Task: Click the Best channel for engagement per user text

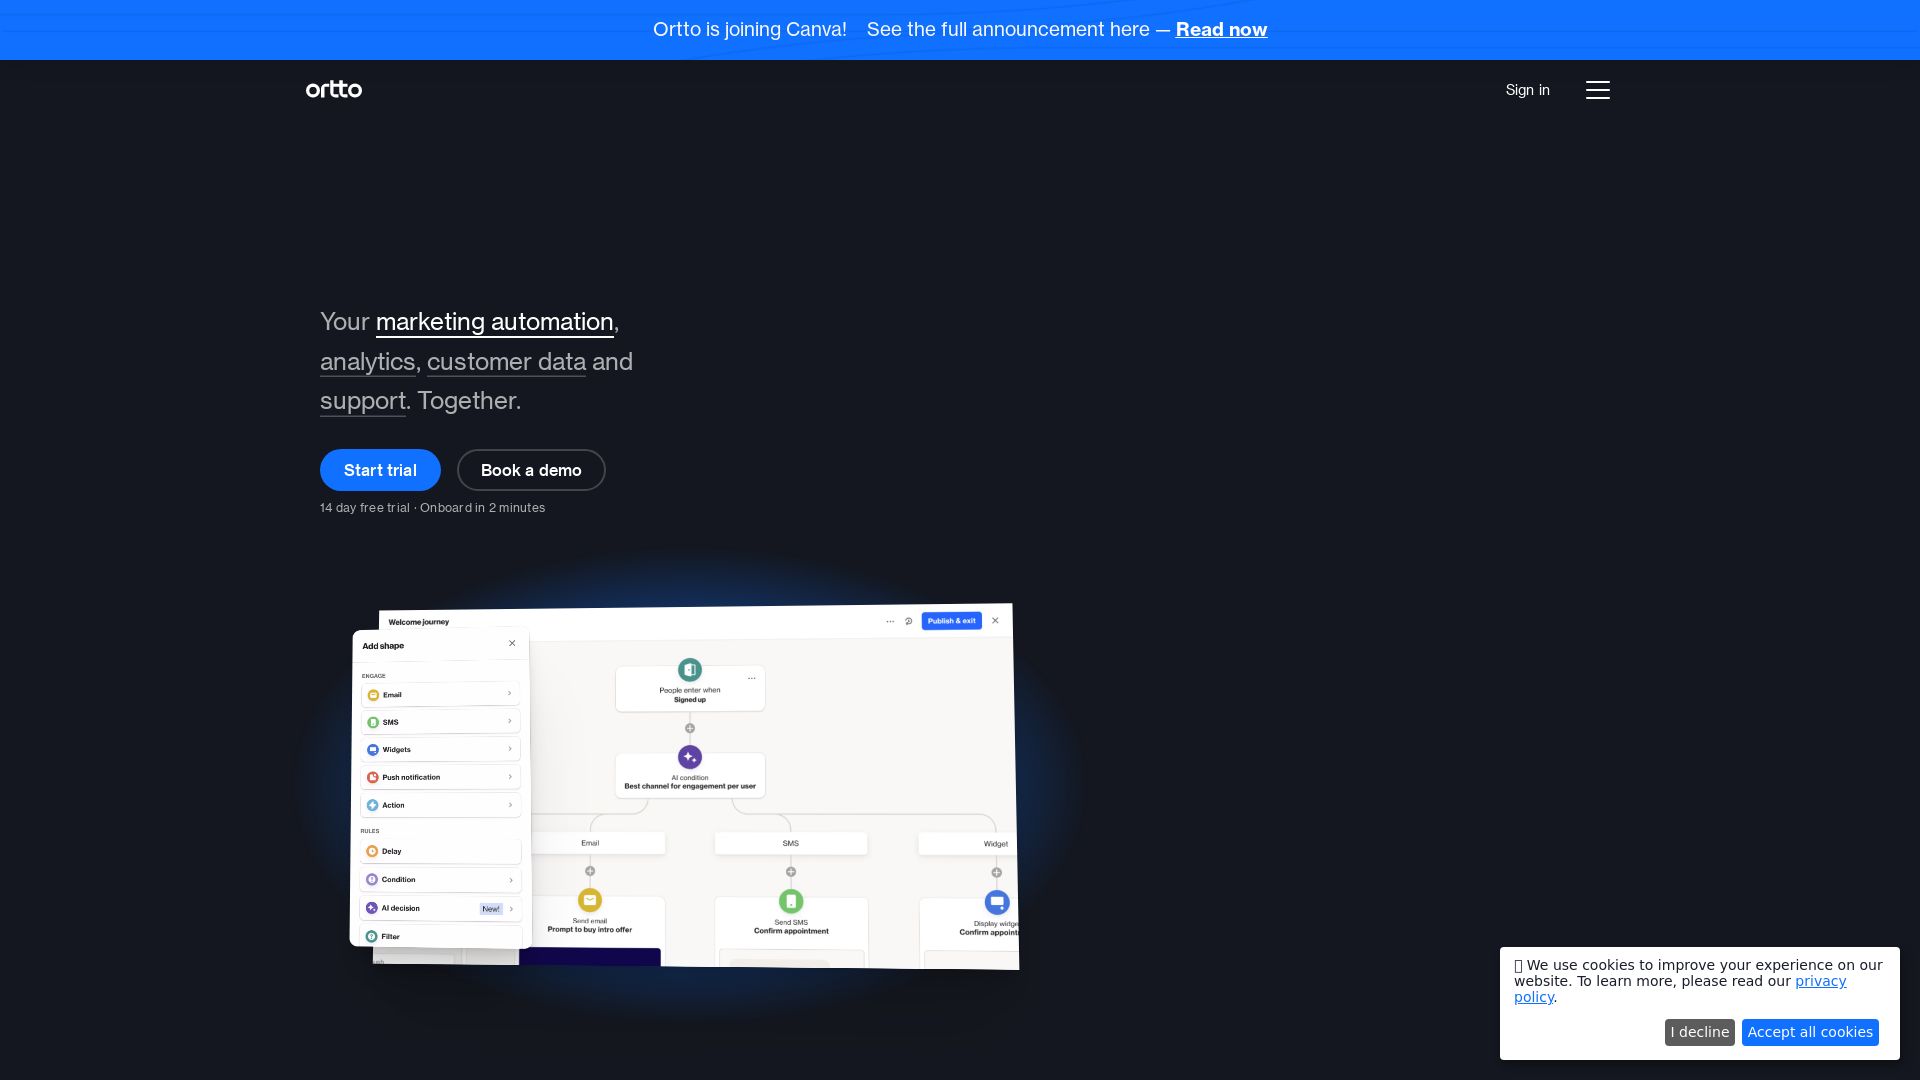Action: tap(690, 786)
